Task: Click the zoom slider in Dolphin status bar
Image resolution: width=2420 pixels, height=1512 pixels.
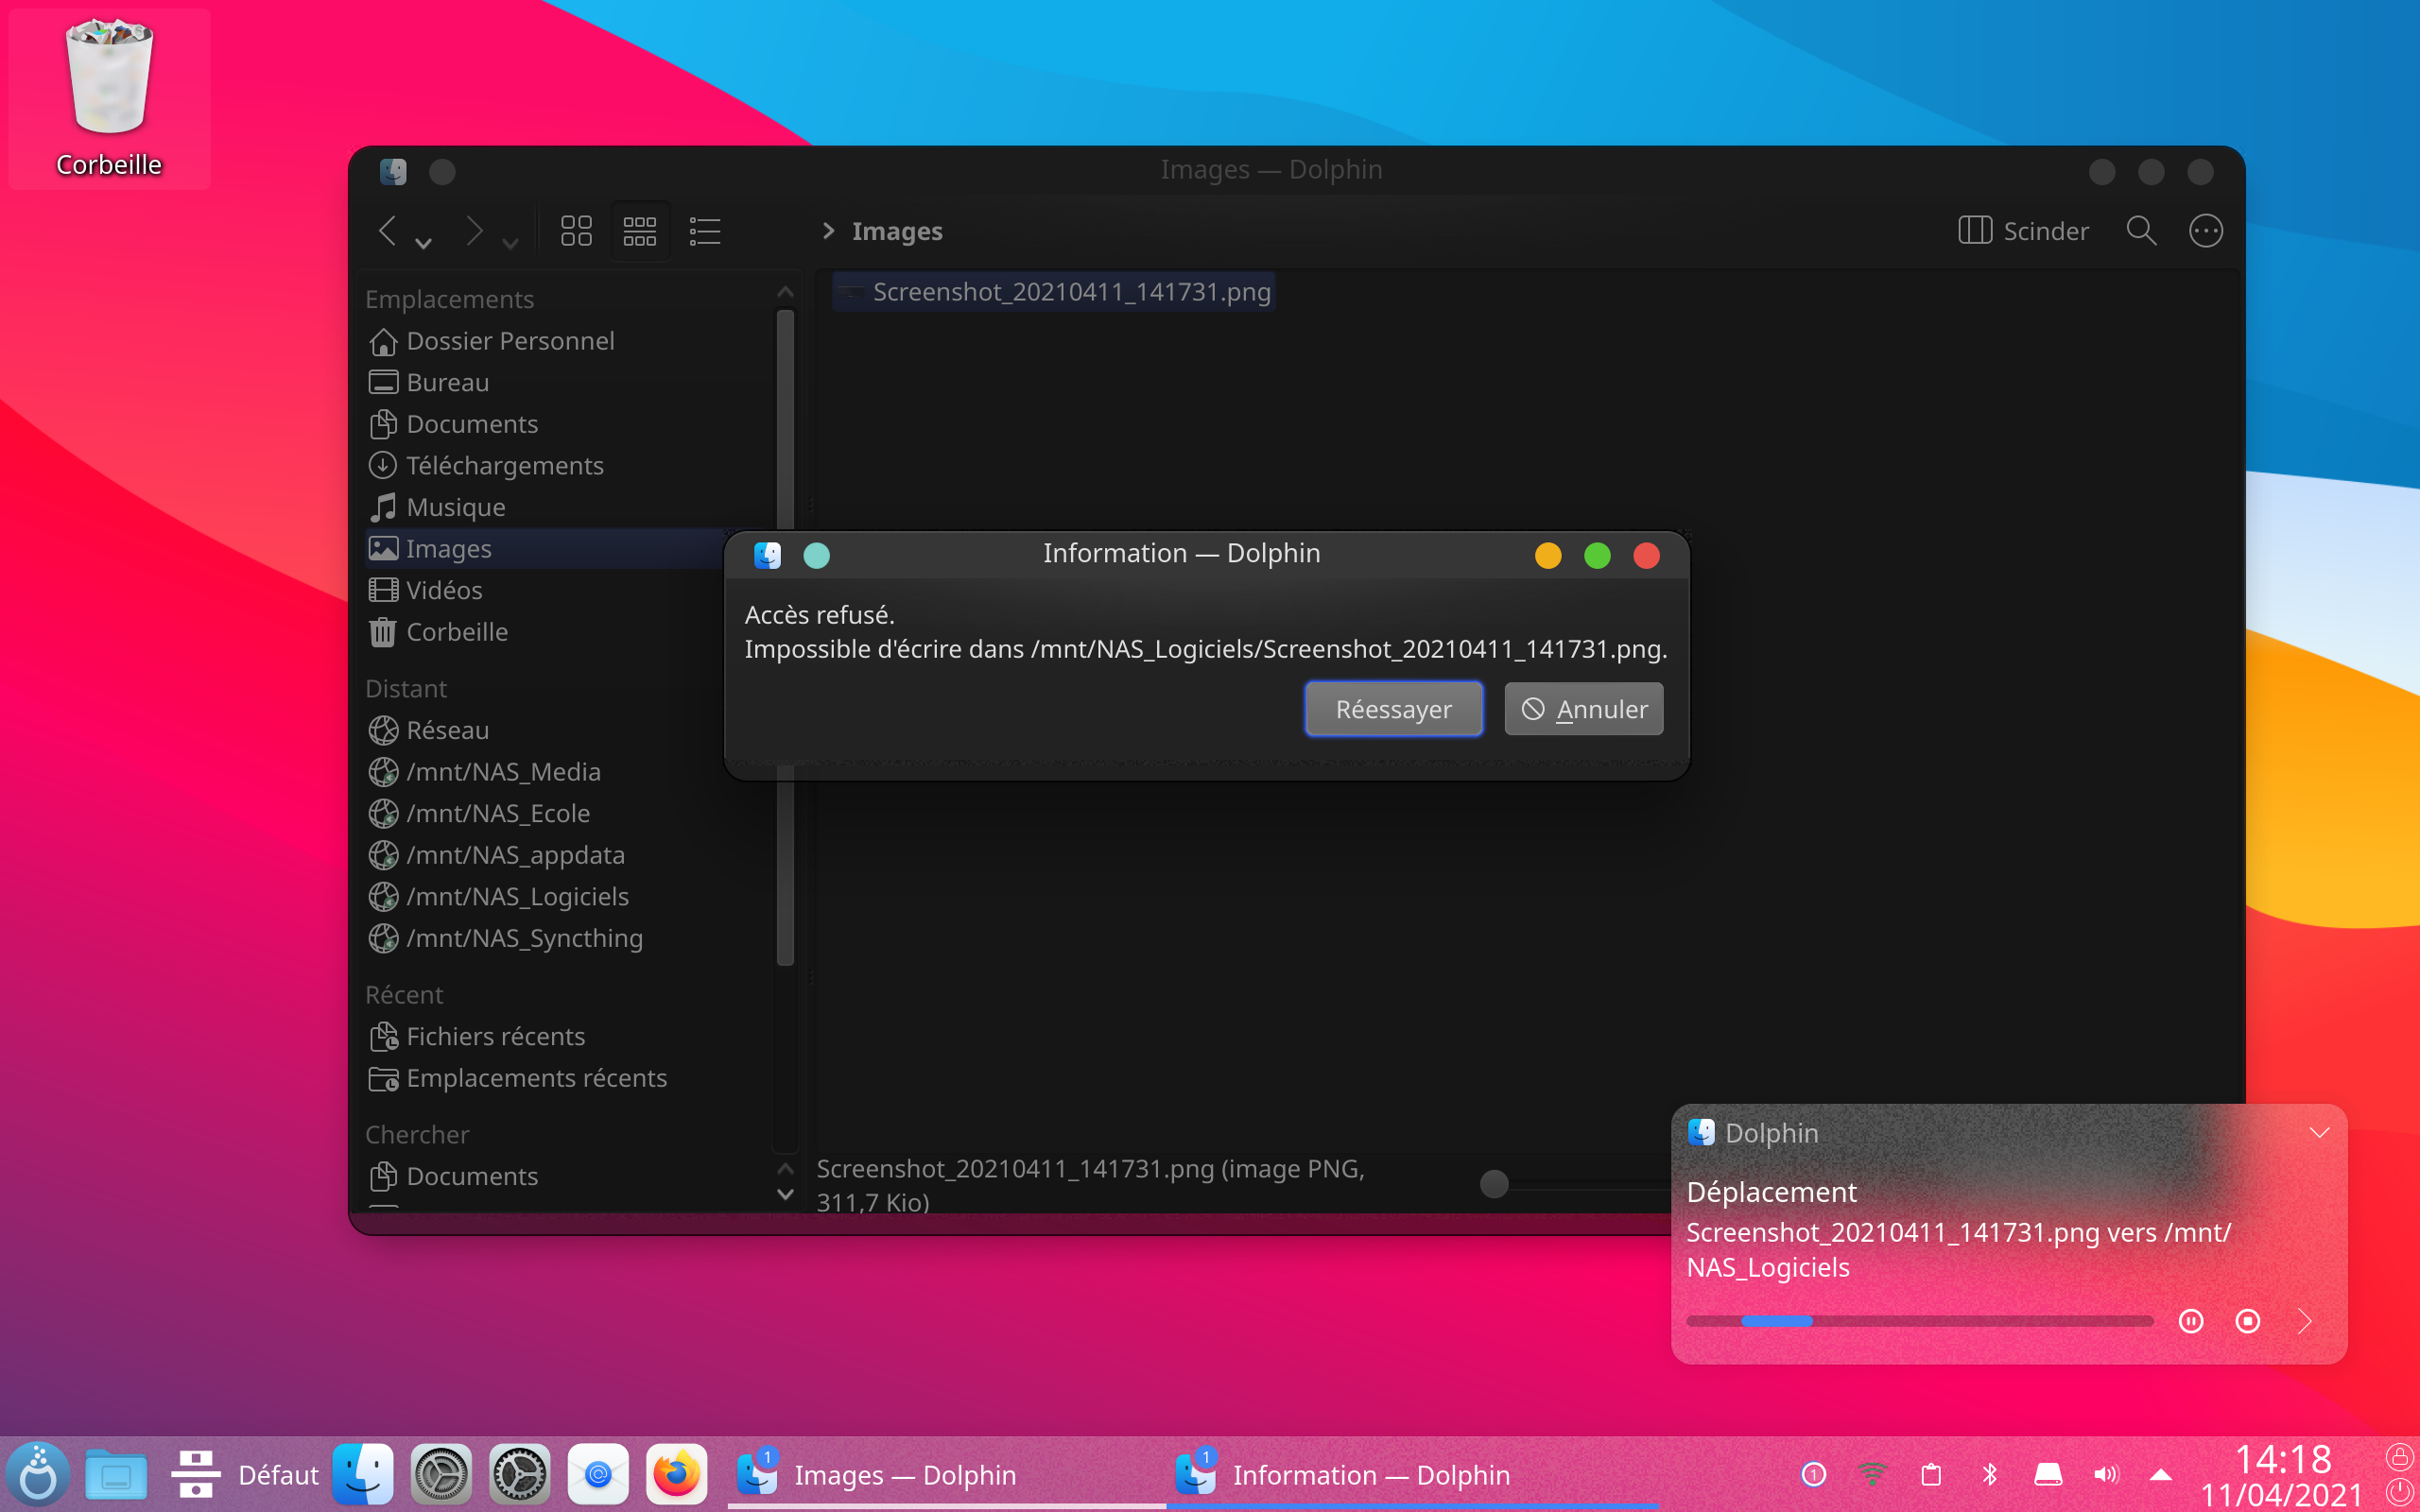Action: [x=1494, y=1184]
